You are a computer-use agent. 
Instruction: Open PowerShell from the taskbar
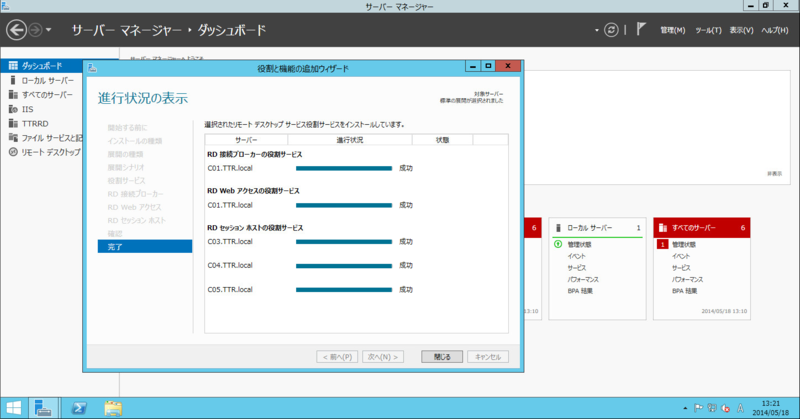click(x=79, y=408)
